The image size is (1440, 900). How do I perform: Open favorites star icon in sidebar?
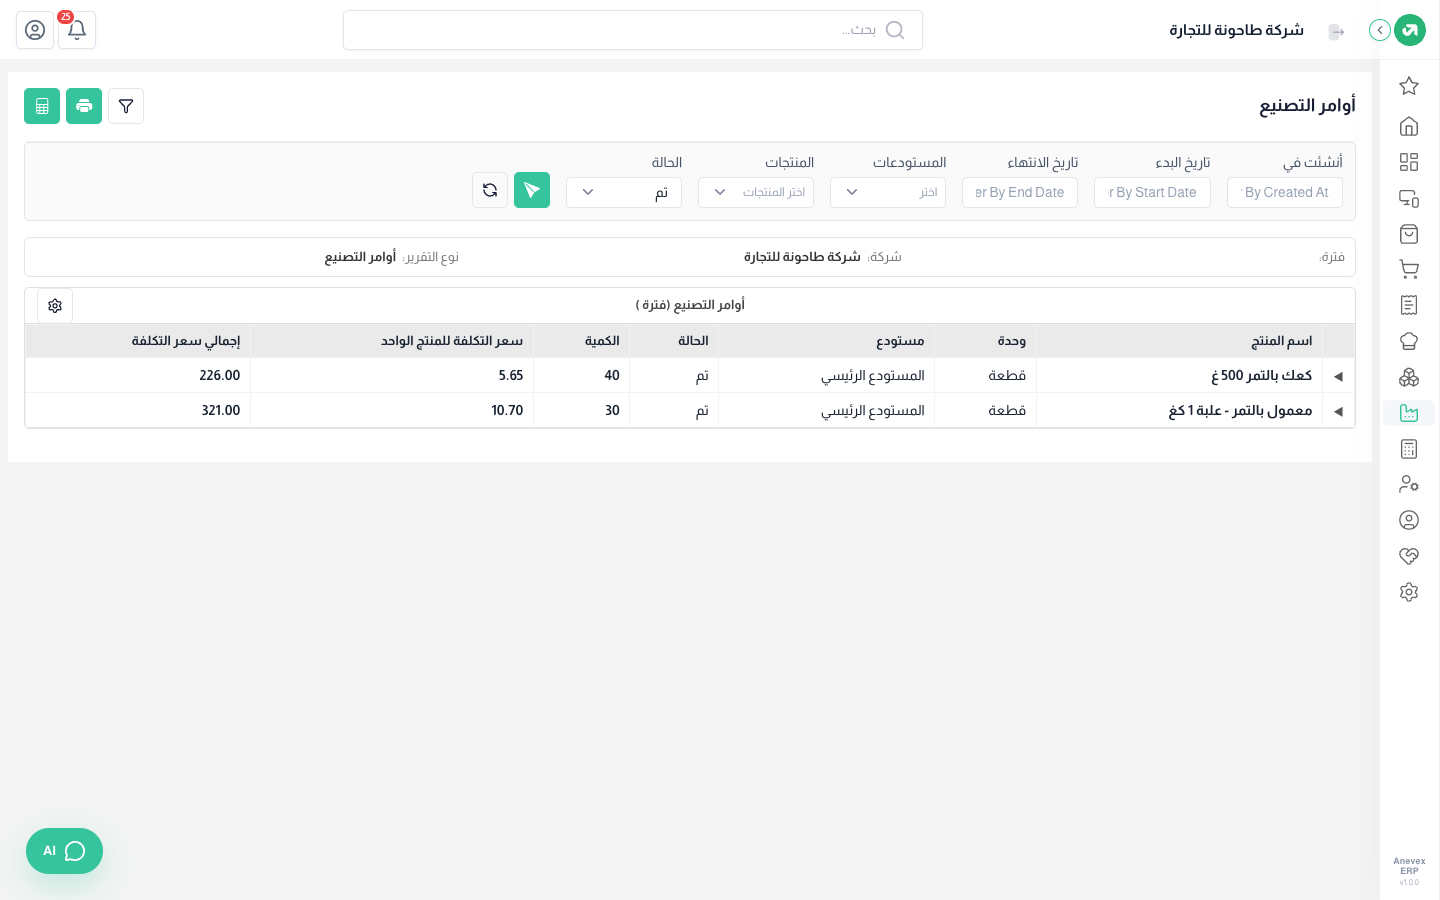point(1409,86)
